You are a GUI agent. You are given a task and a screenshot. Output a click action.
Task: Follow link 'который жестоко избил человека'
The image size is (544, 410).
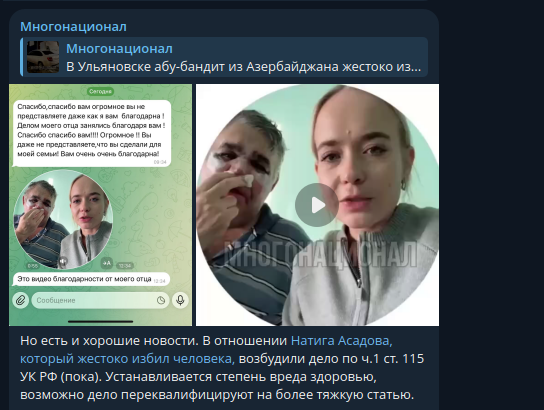pos(127,359)
